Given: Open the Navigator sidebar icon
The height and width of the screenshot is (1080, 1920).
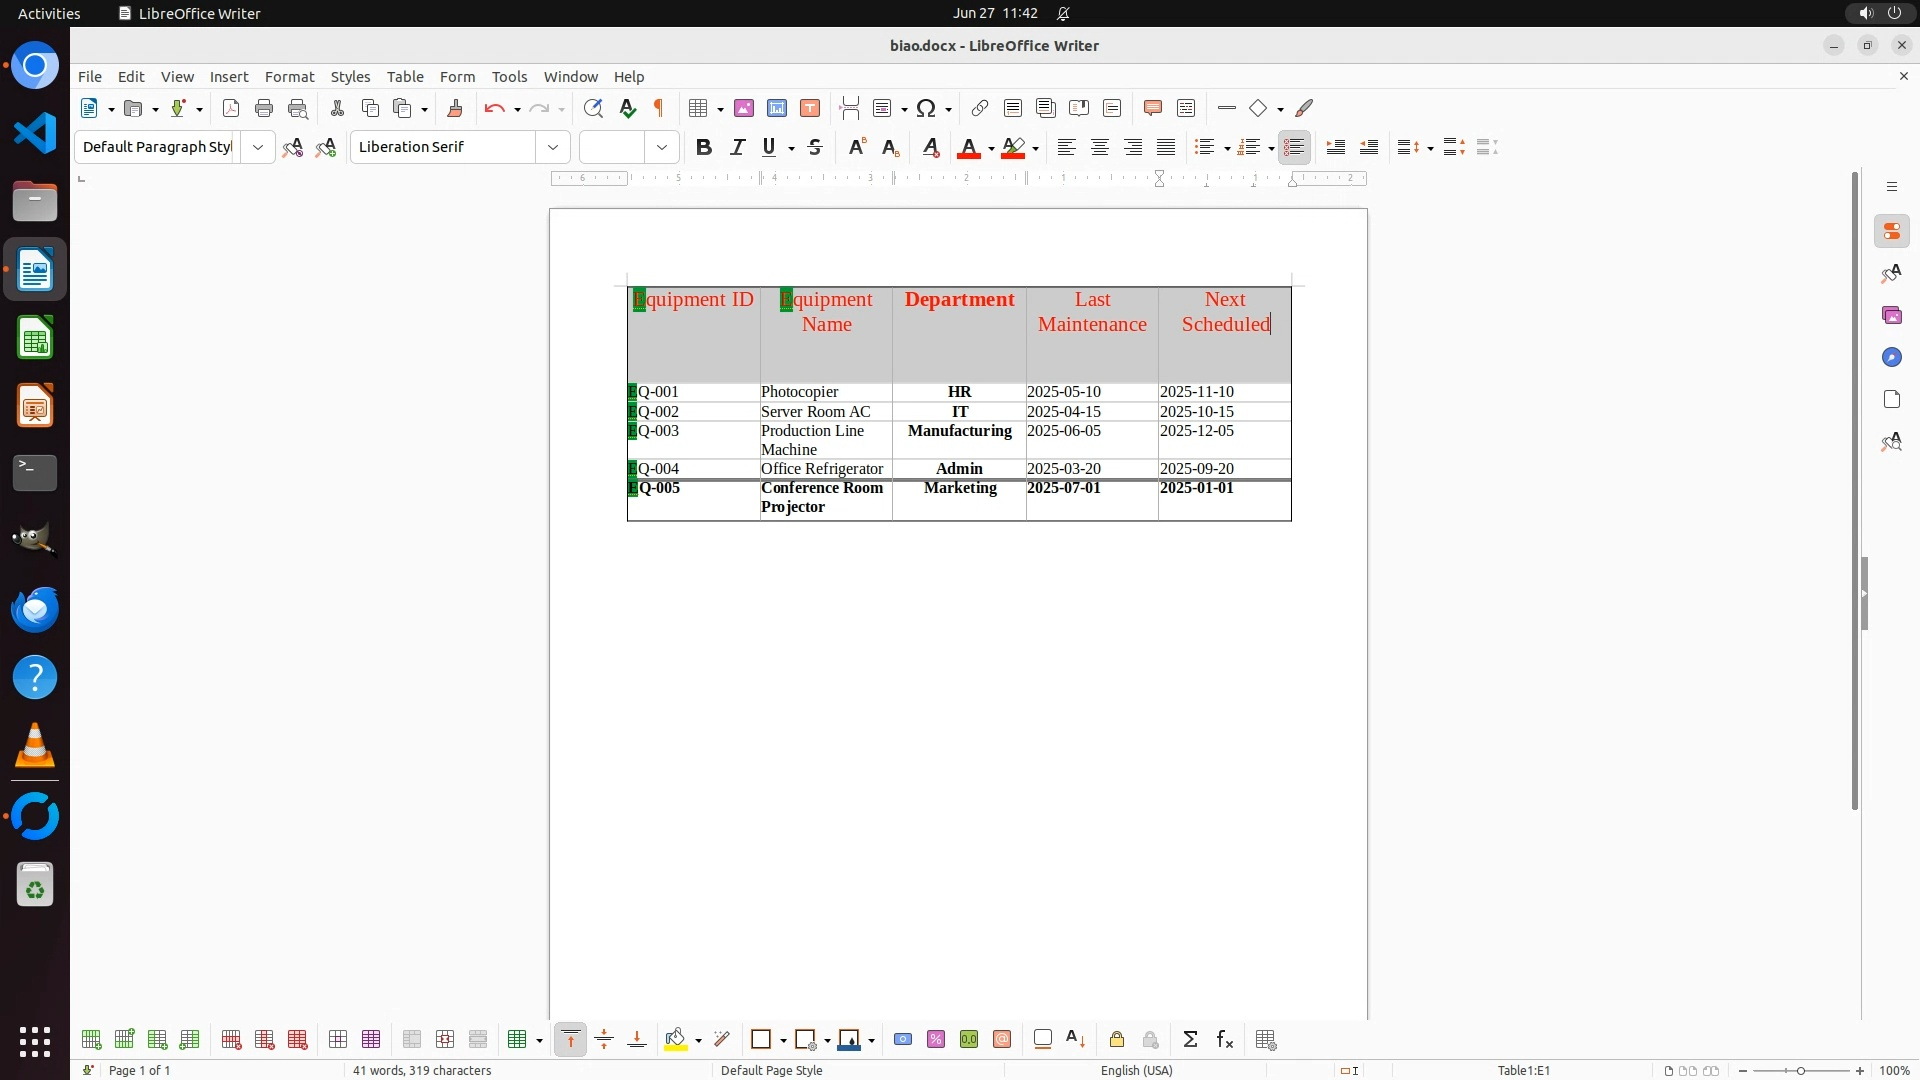Looking at the screenshot, I should click(1891, 358).
